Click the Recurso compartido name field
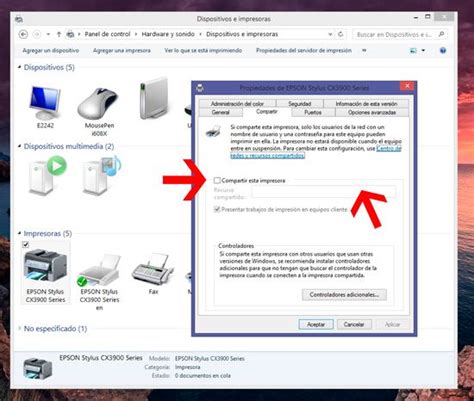Viewport: 474px width, 401px height. (323, 193)
